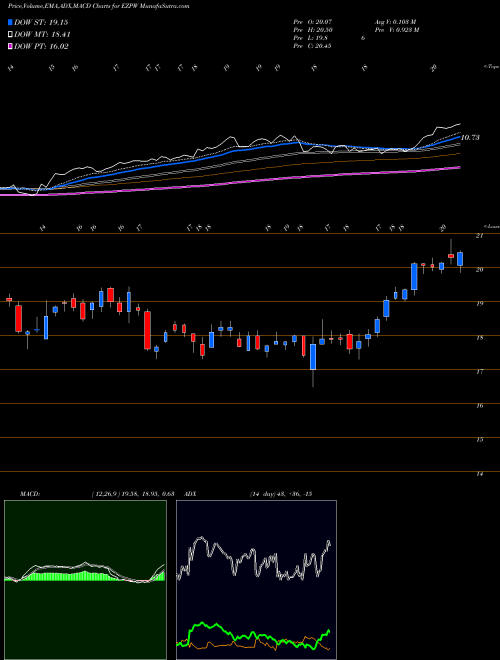Click the 'Pre V: 0.923 M' value
500x660 pixels.
pyautogui.click(x=398, y=29)
